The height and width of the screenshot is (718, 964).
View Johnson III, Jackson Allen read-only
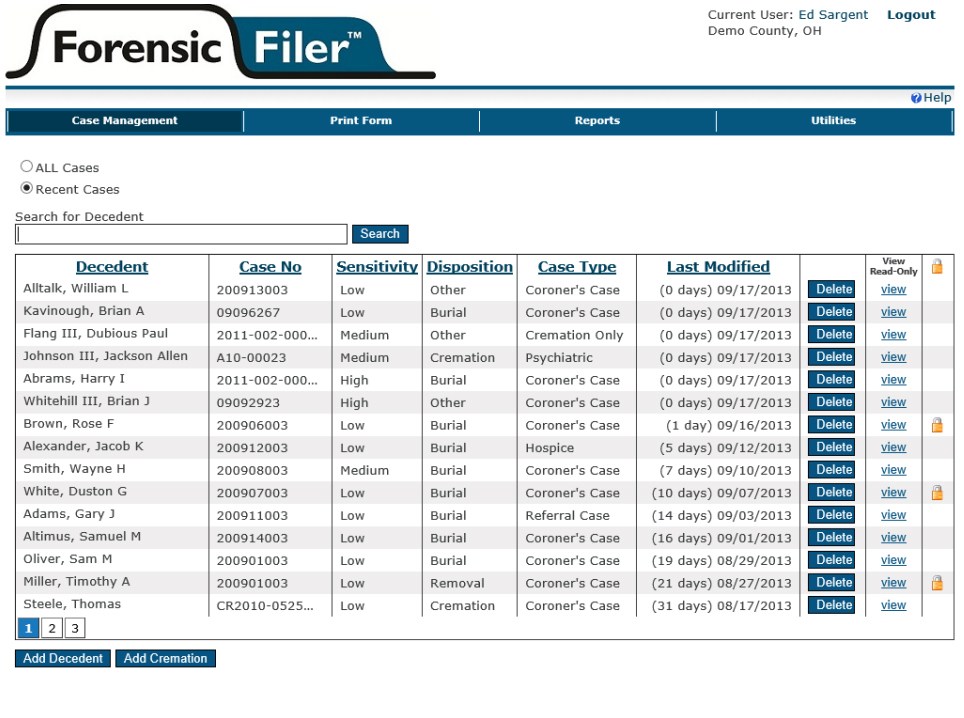[x=893, y=357]
